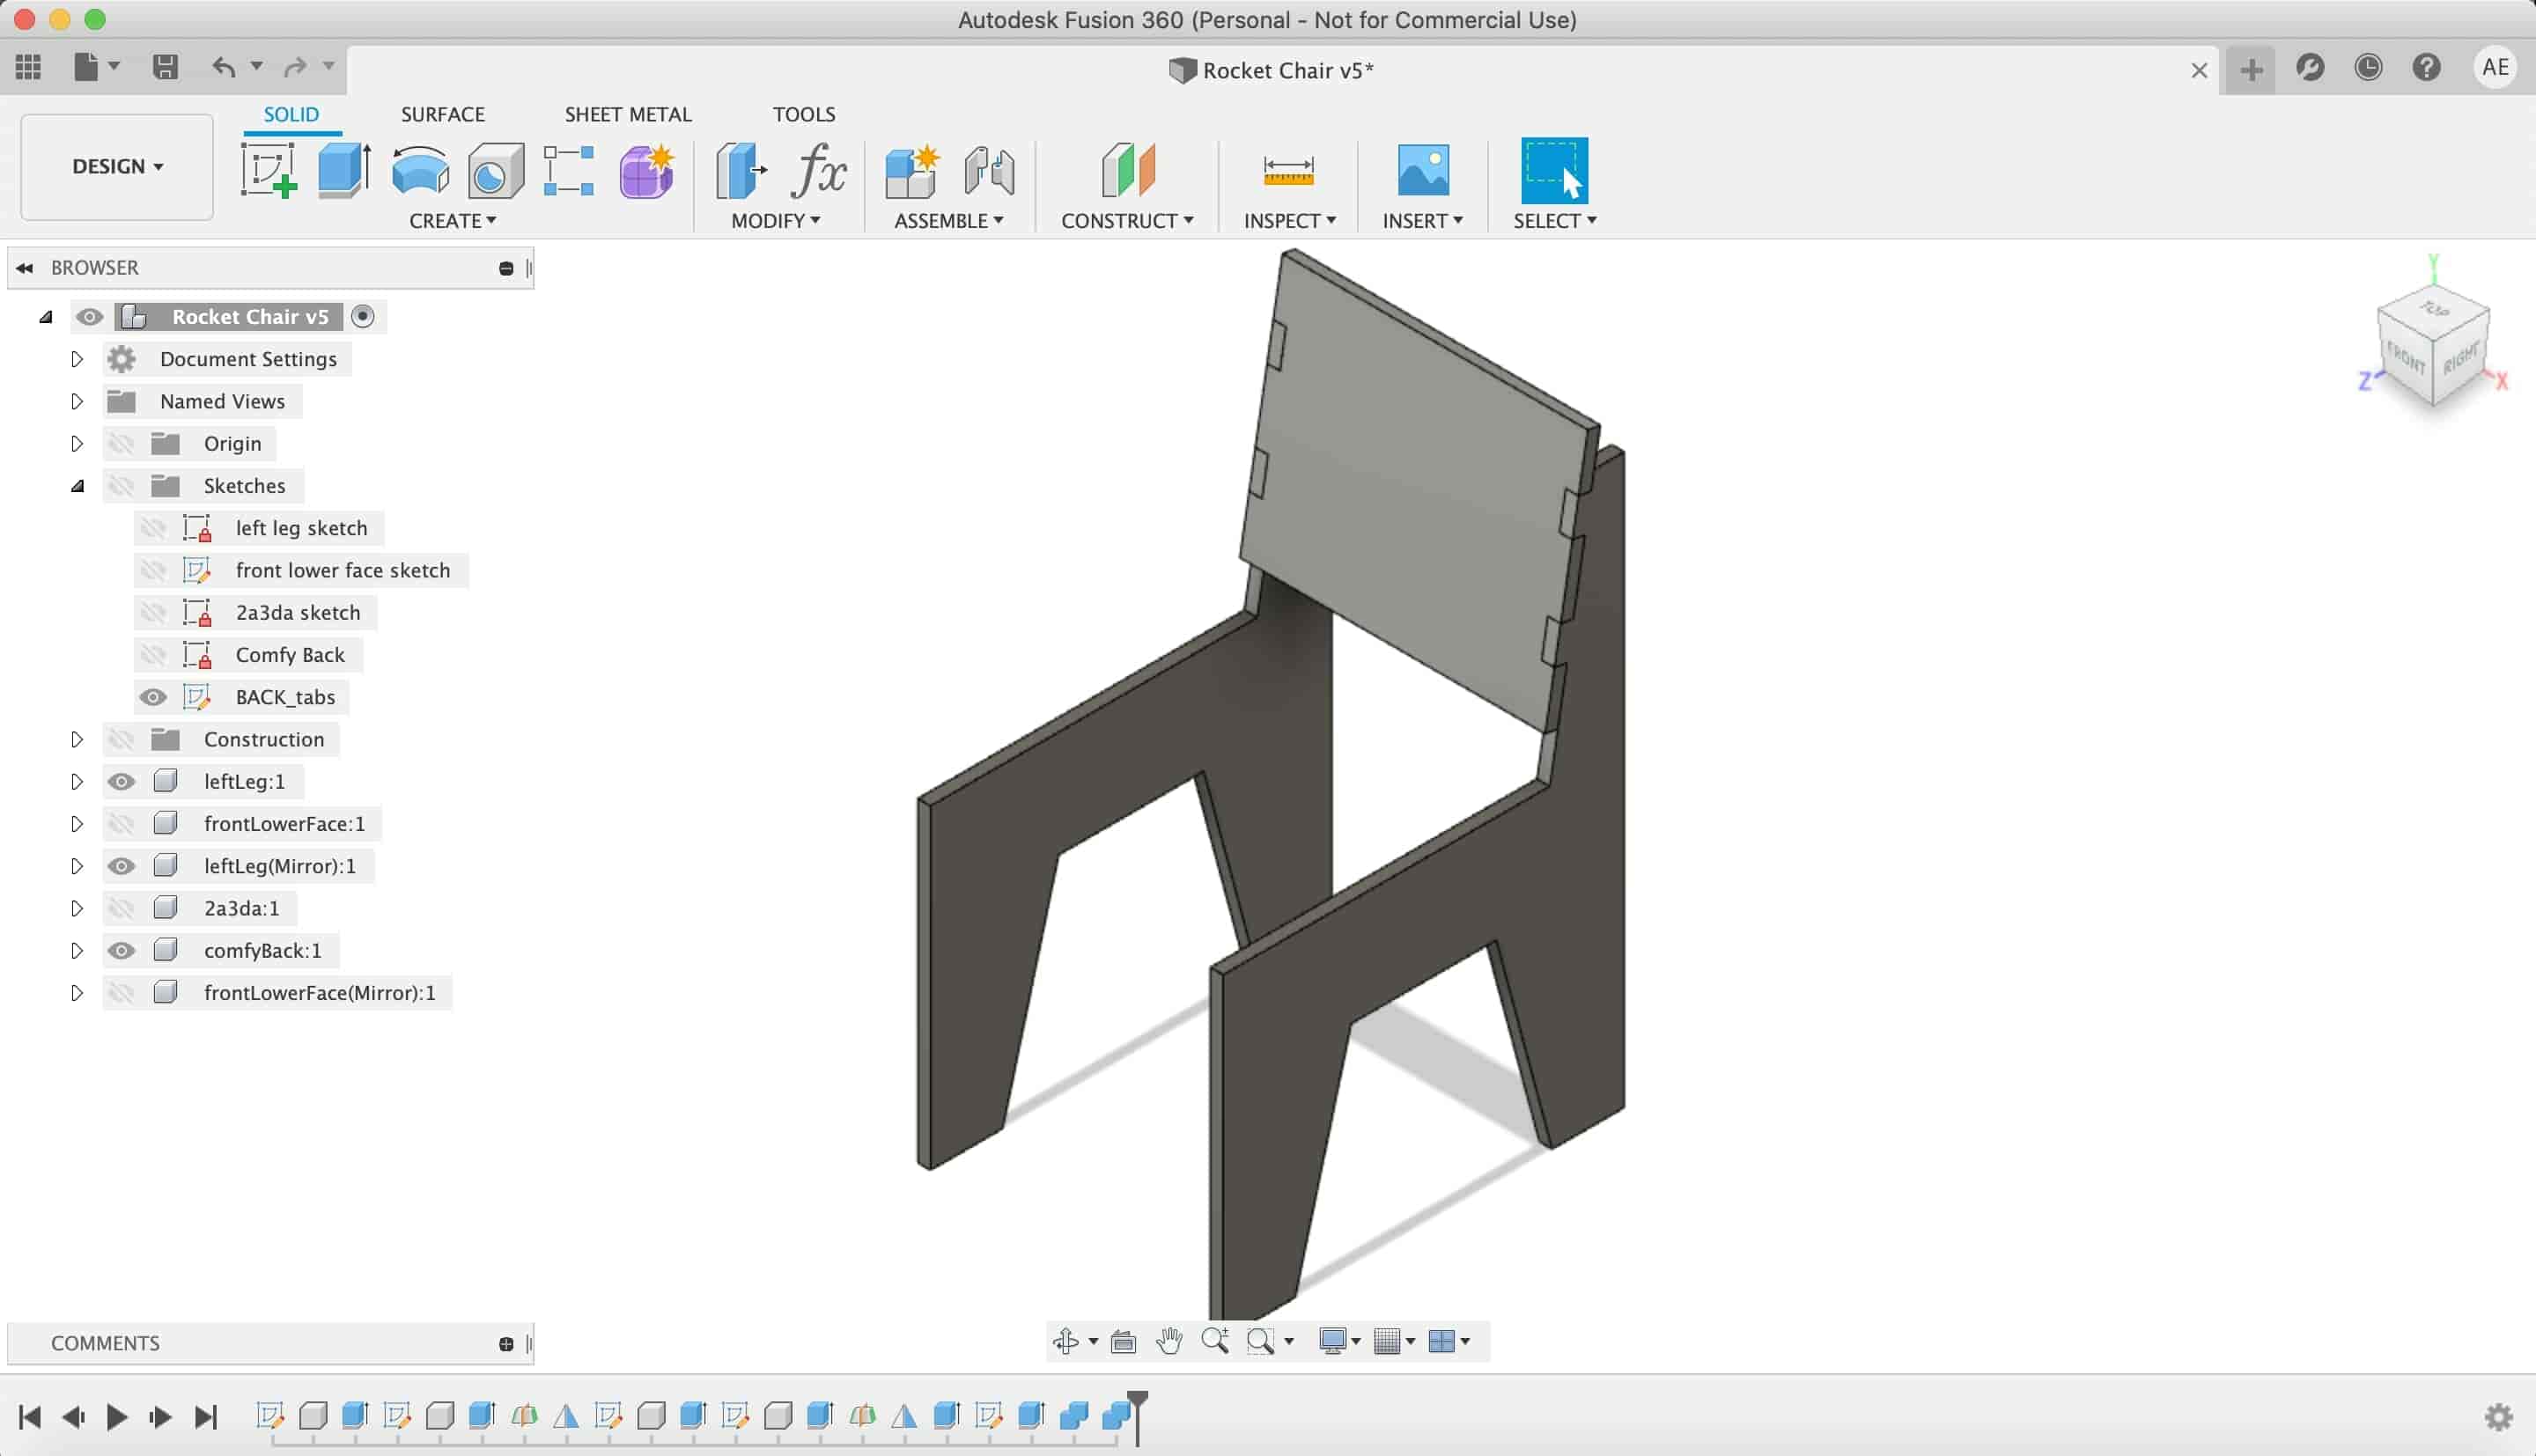
Task: Open the AE user account button
Action: (2495, 67)
